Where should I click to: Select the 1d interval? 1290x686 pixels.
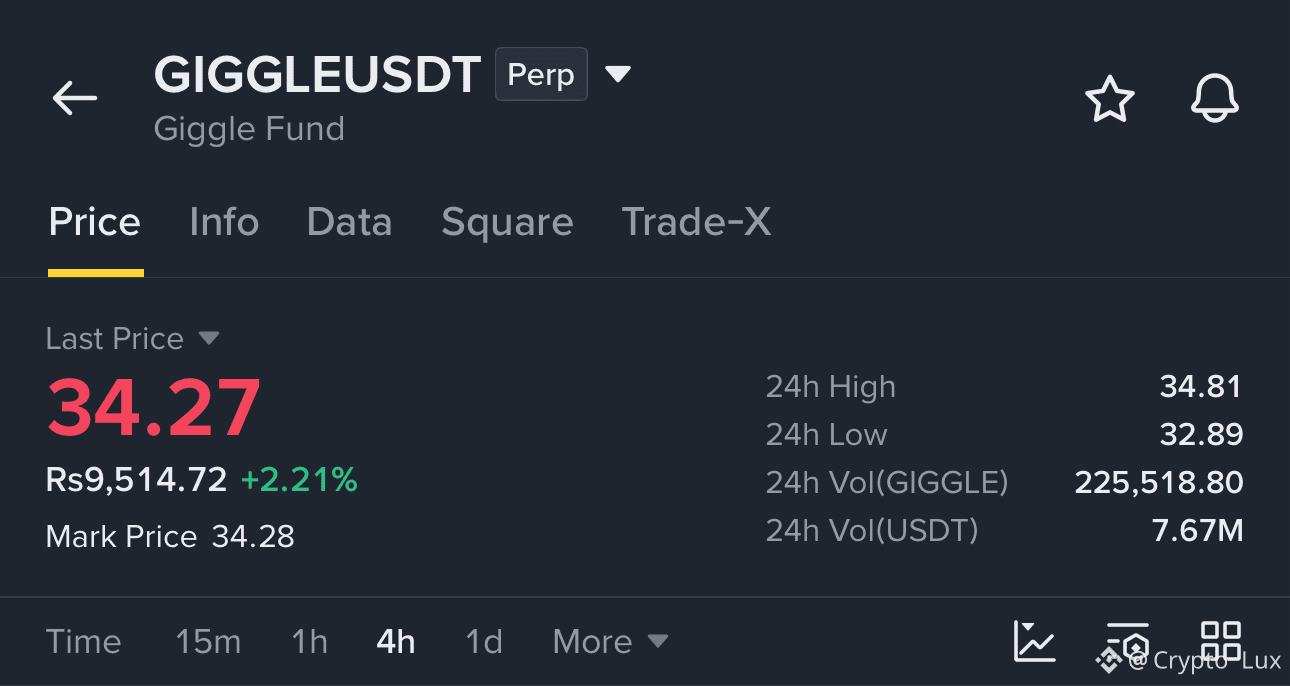tap(484, 641)
